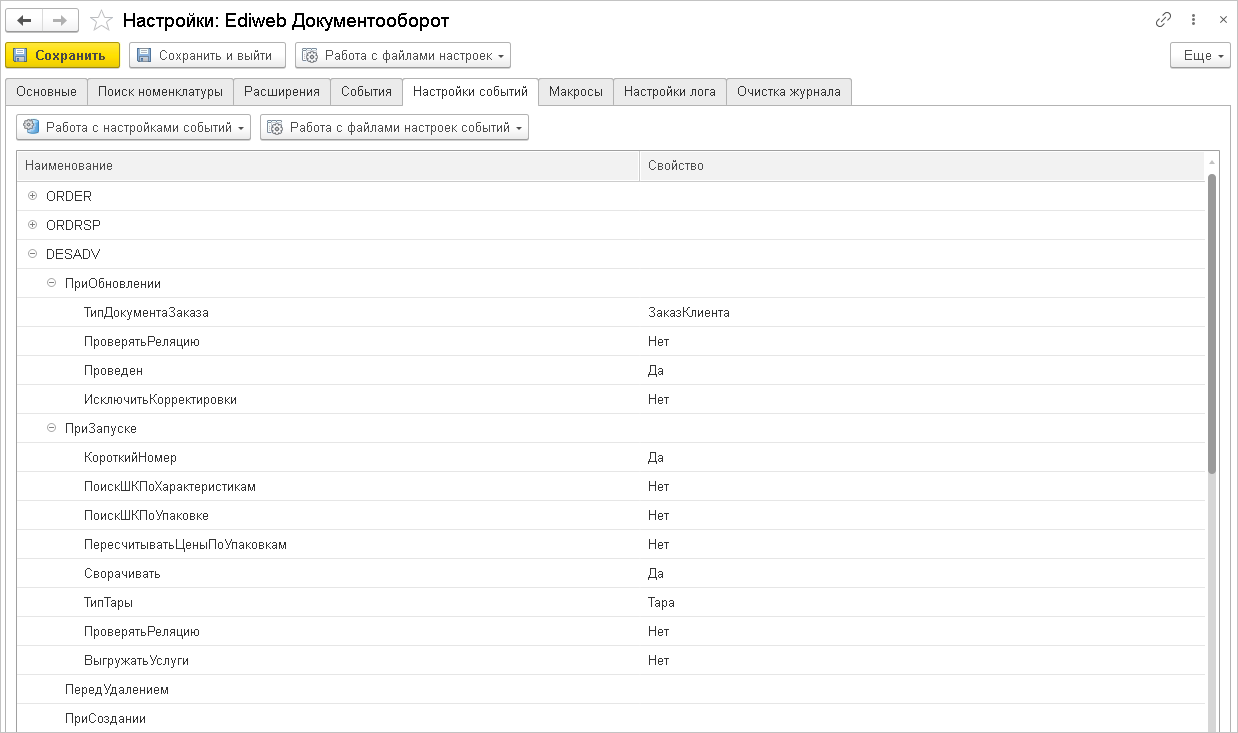Add window to favorites with star icon
This screenshot has height=733, width=1238.
100,20
